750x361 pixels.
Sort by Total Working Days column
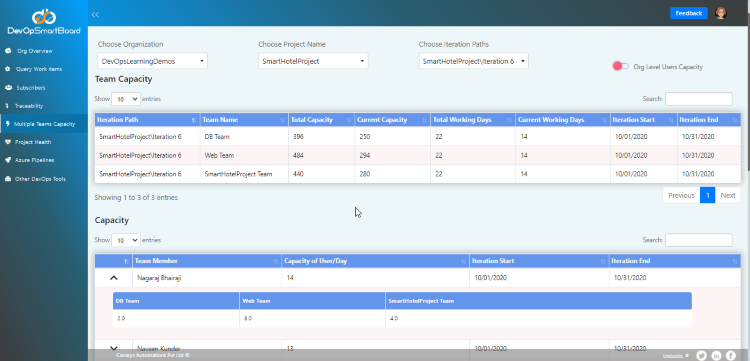(473, 120)
